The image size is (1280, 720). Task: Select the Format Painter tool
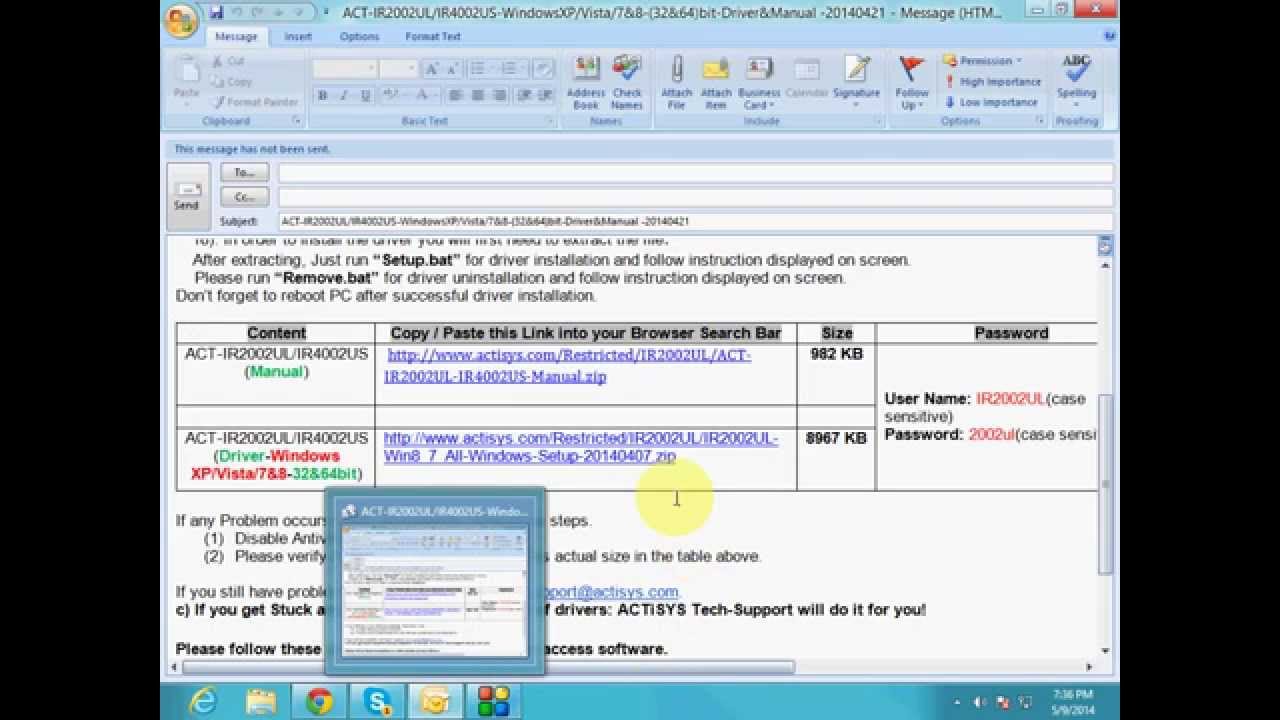pyautogui.click(x=255, y=102)
